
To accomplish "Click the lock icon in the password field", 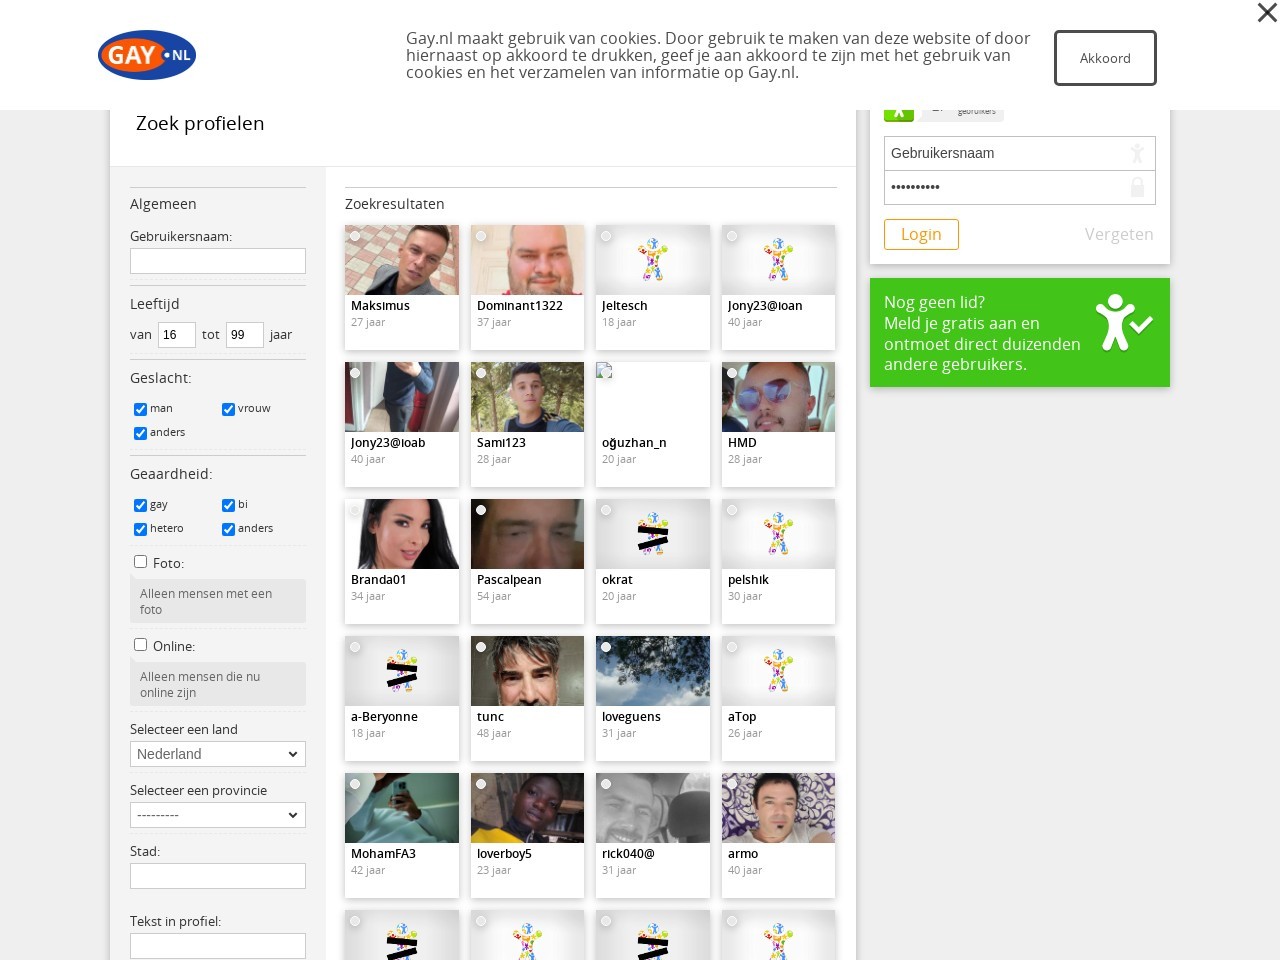I will (x=1137, y=187).
